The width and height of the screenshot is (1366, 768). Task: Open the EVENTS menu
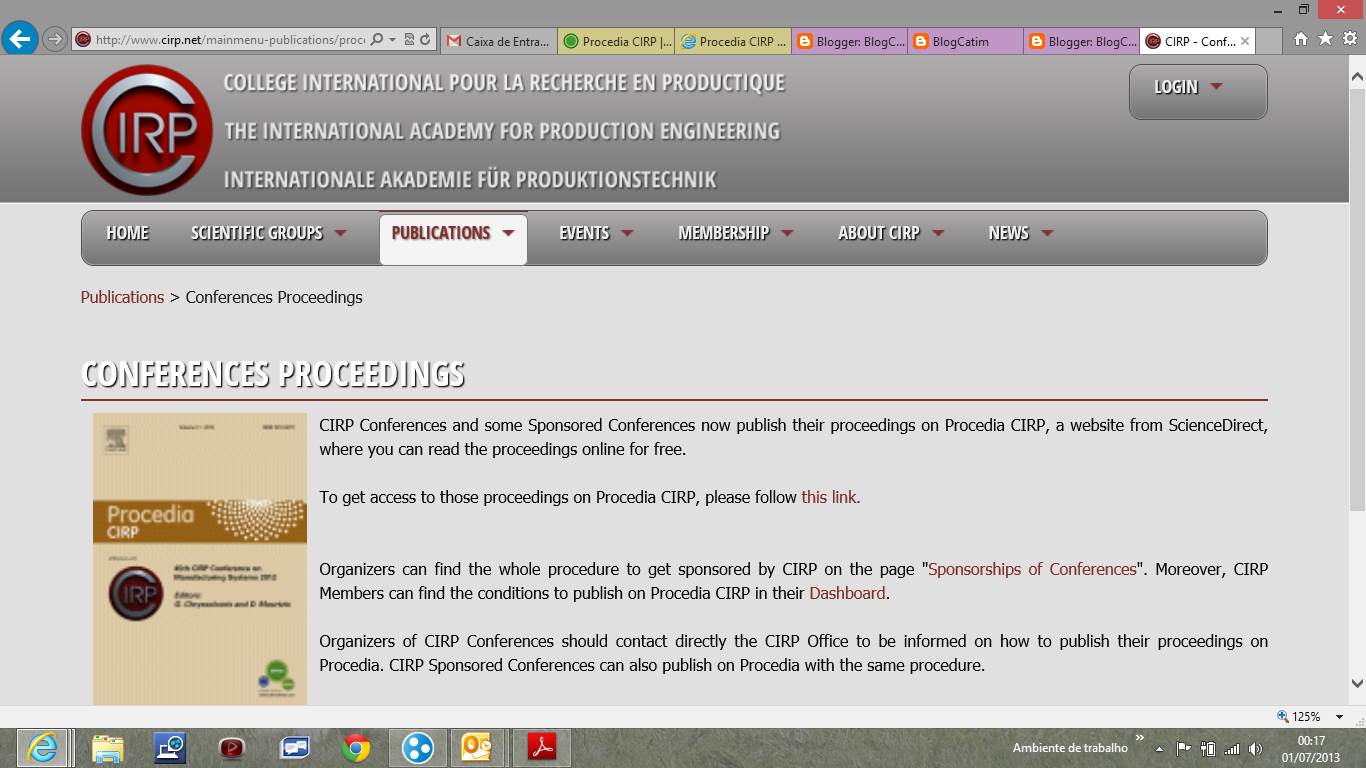(584, 233)
